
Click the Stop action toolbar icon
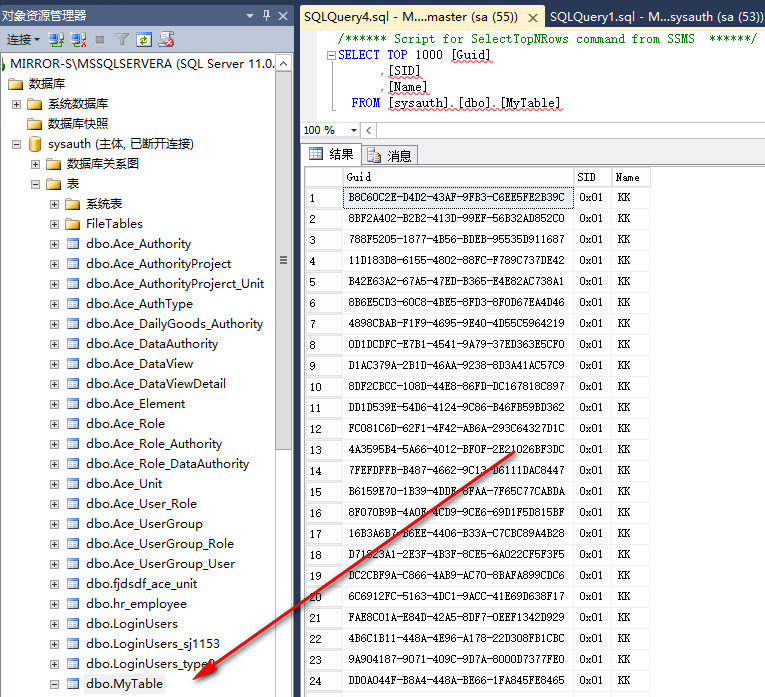pos(100,40)
